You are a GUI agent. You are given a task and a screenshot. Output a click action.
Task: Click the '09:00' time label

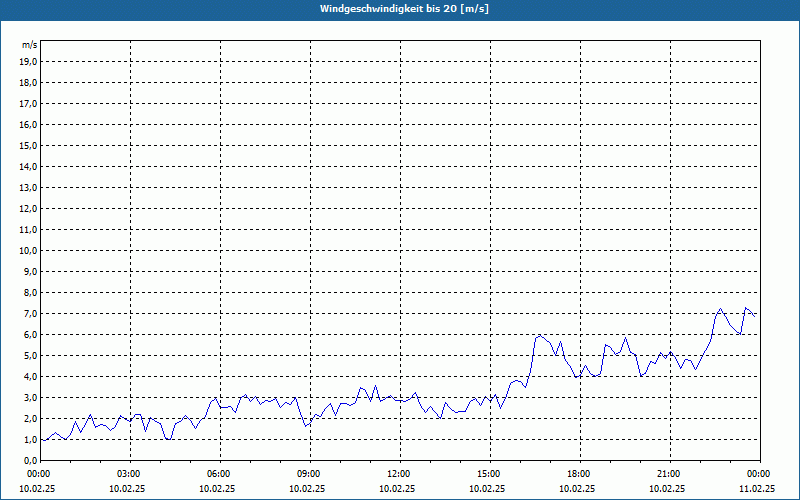(311, 474)
